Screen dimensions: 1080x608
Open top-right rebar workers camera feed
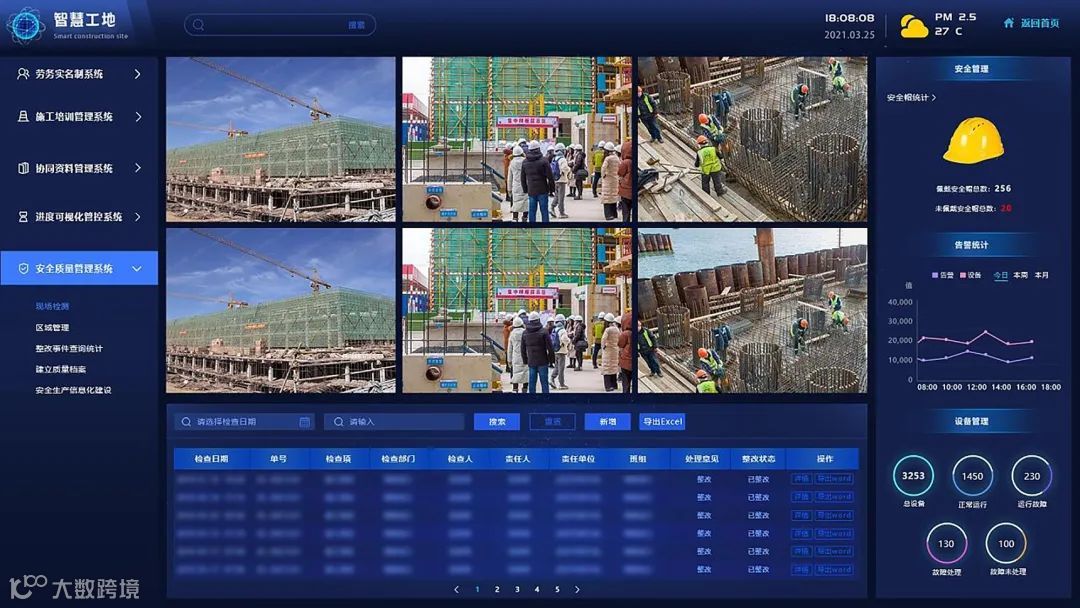[x=752, y=139]
